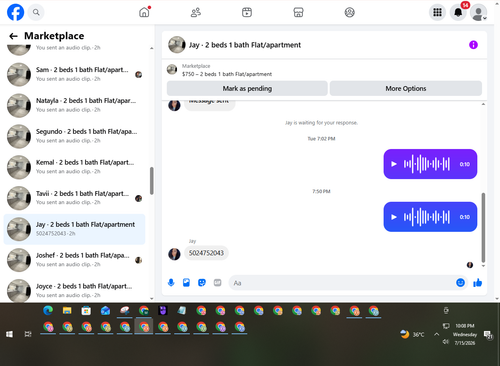Focus the Aa message input field
Screen dimensions: 500x366
[x=342, y=283]
